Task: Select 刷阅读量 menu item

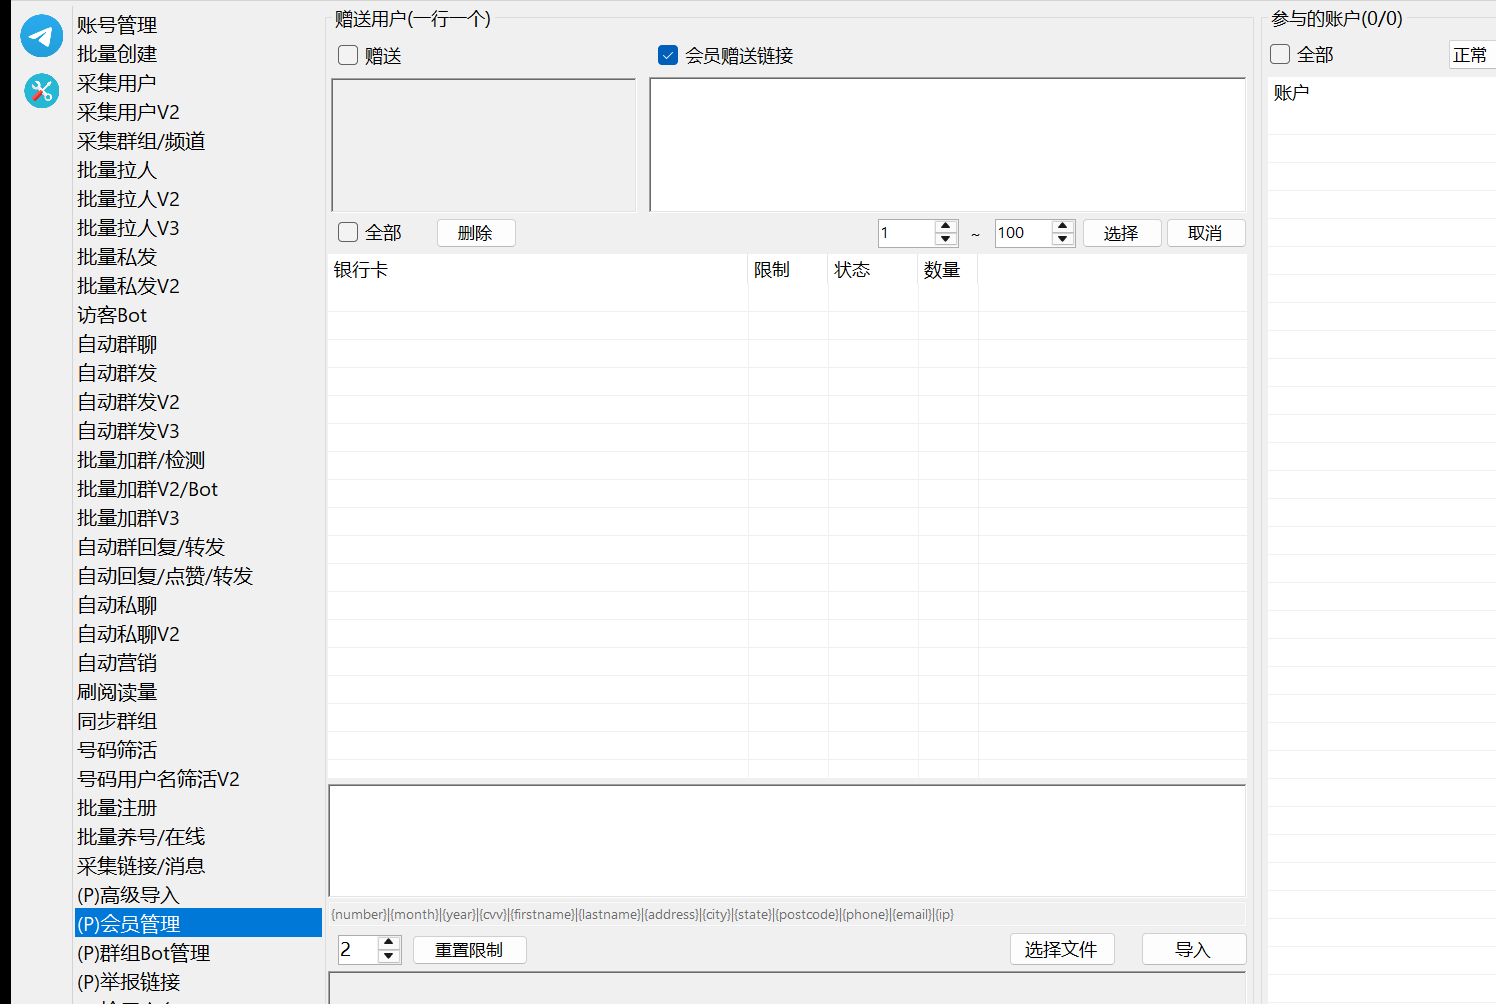Action: pyautogui.click(x=117, y=692)
